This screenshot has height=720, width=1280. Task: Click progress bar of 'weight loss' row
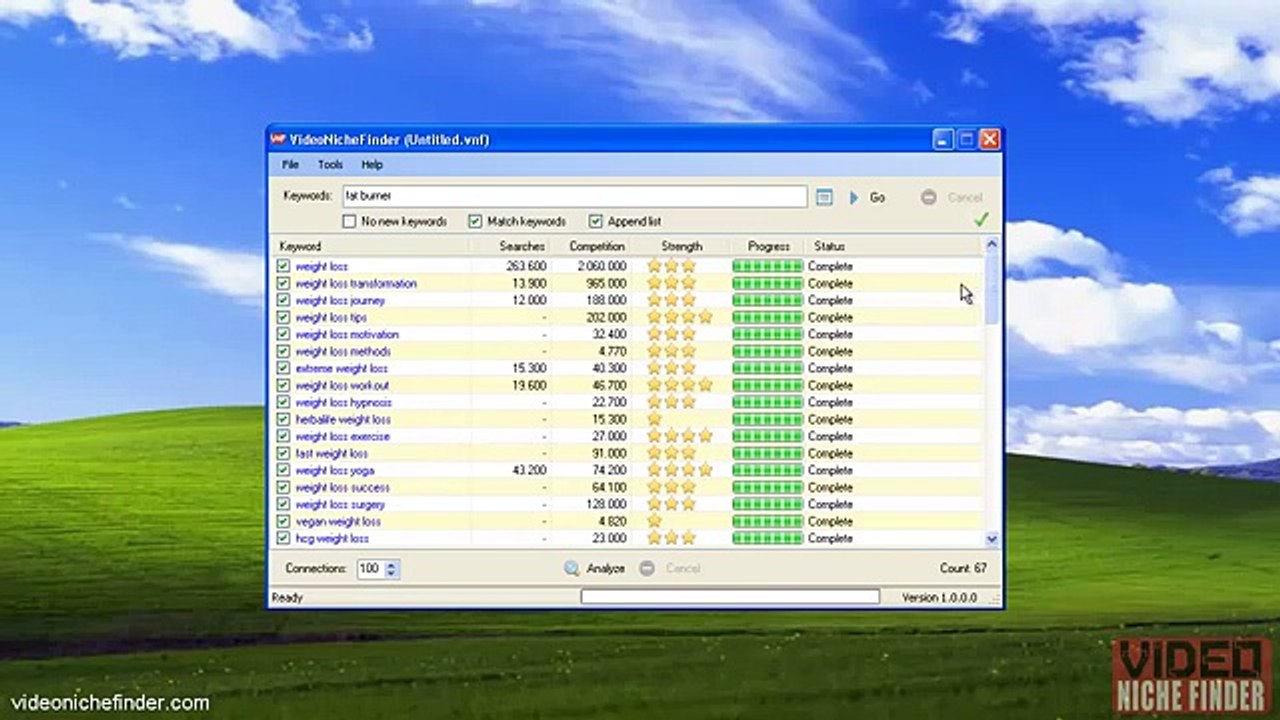tap(767, 266)
